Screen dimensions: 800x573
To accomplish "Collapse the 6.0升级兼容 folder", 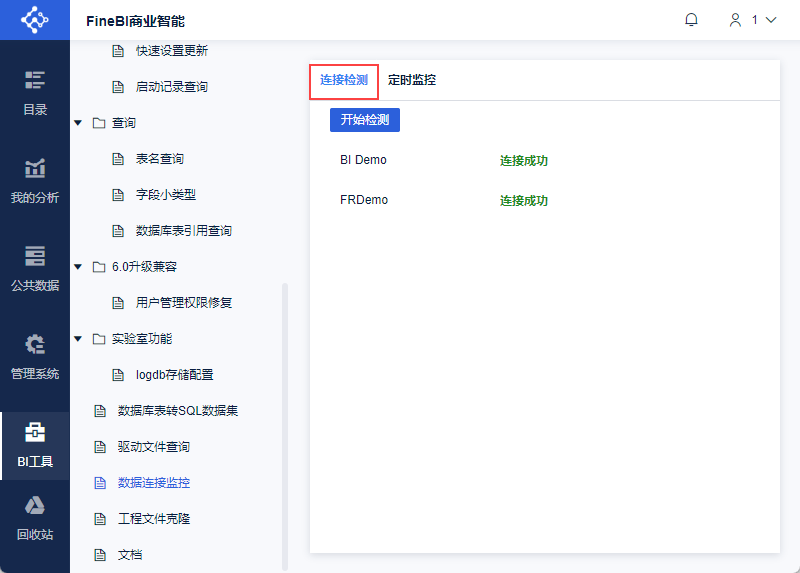I will click(78, 267).
